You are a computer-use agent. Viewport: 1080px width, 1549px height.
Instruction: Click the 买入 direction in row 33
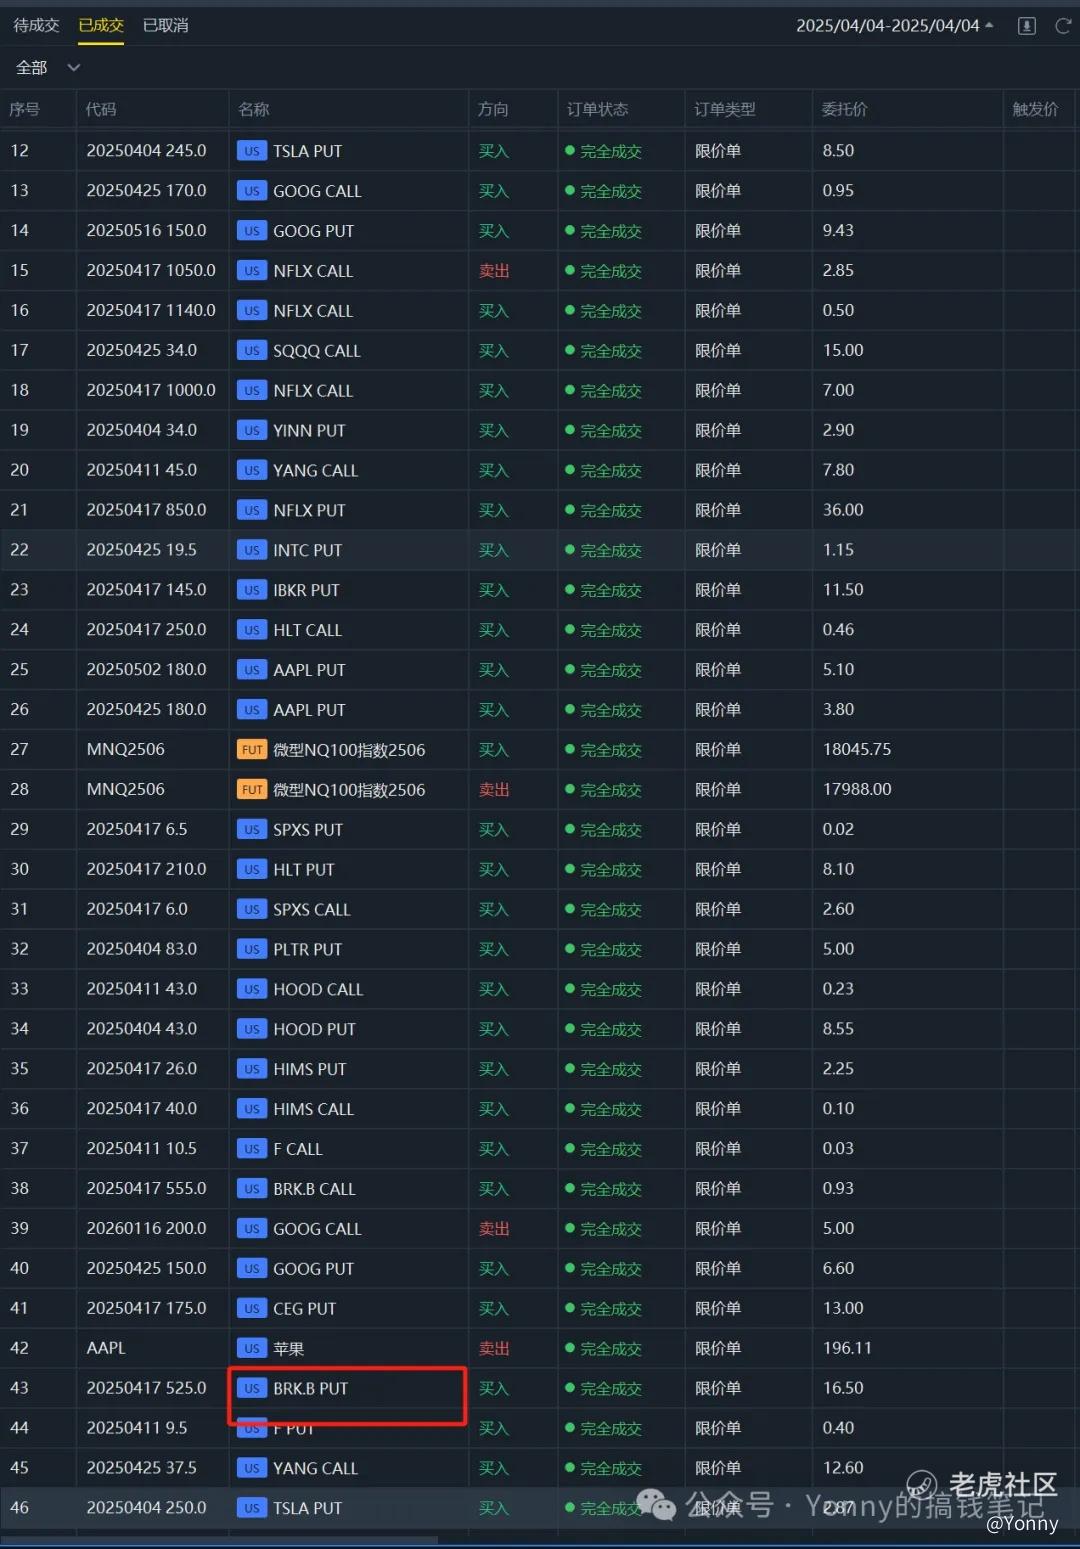[x=494, y=989]
